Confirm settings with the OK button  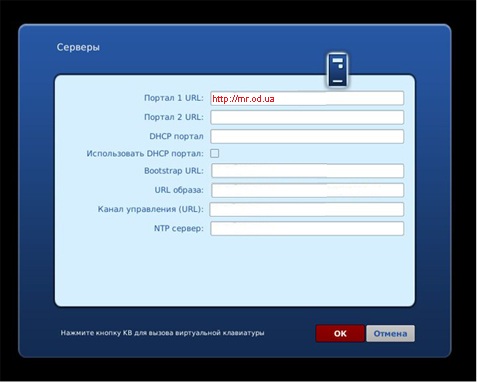[340, 333]
